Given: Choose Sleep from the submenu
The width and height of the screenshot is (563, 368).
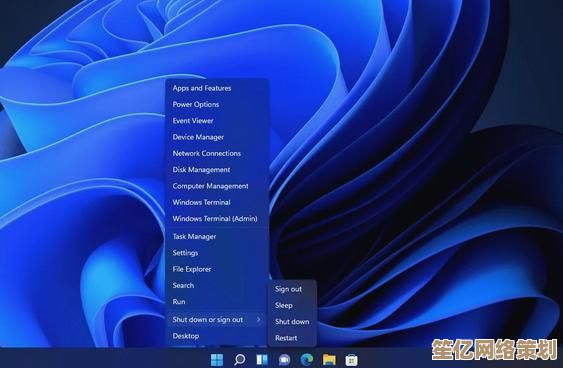Looking at the screenshot, I should click(292, 306).
